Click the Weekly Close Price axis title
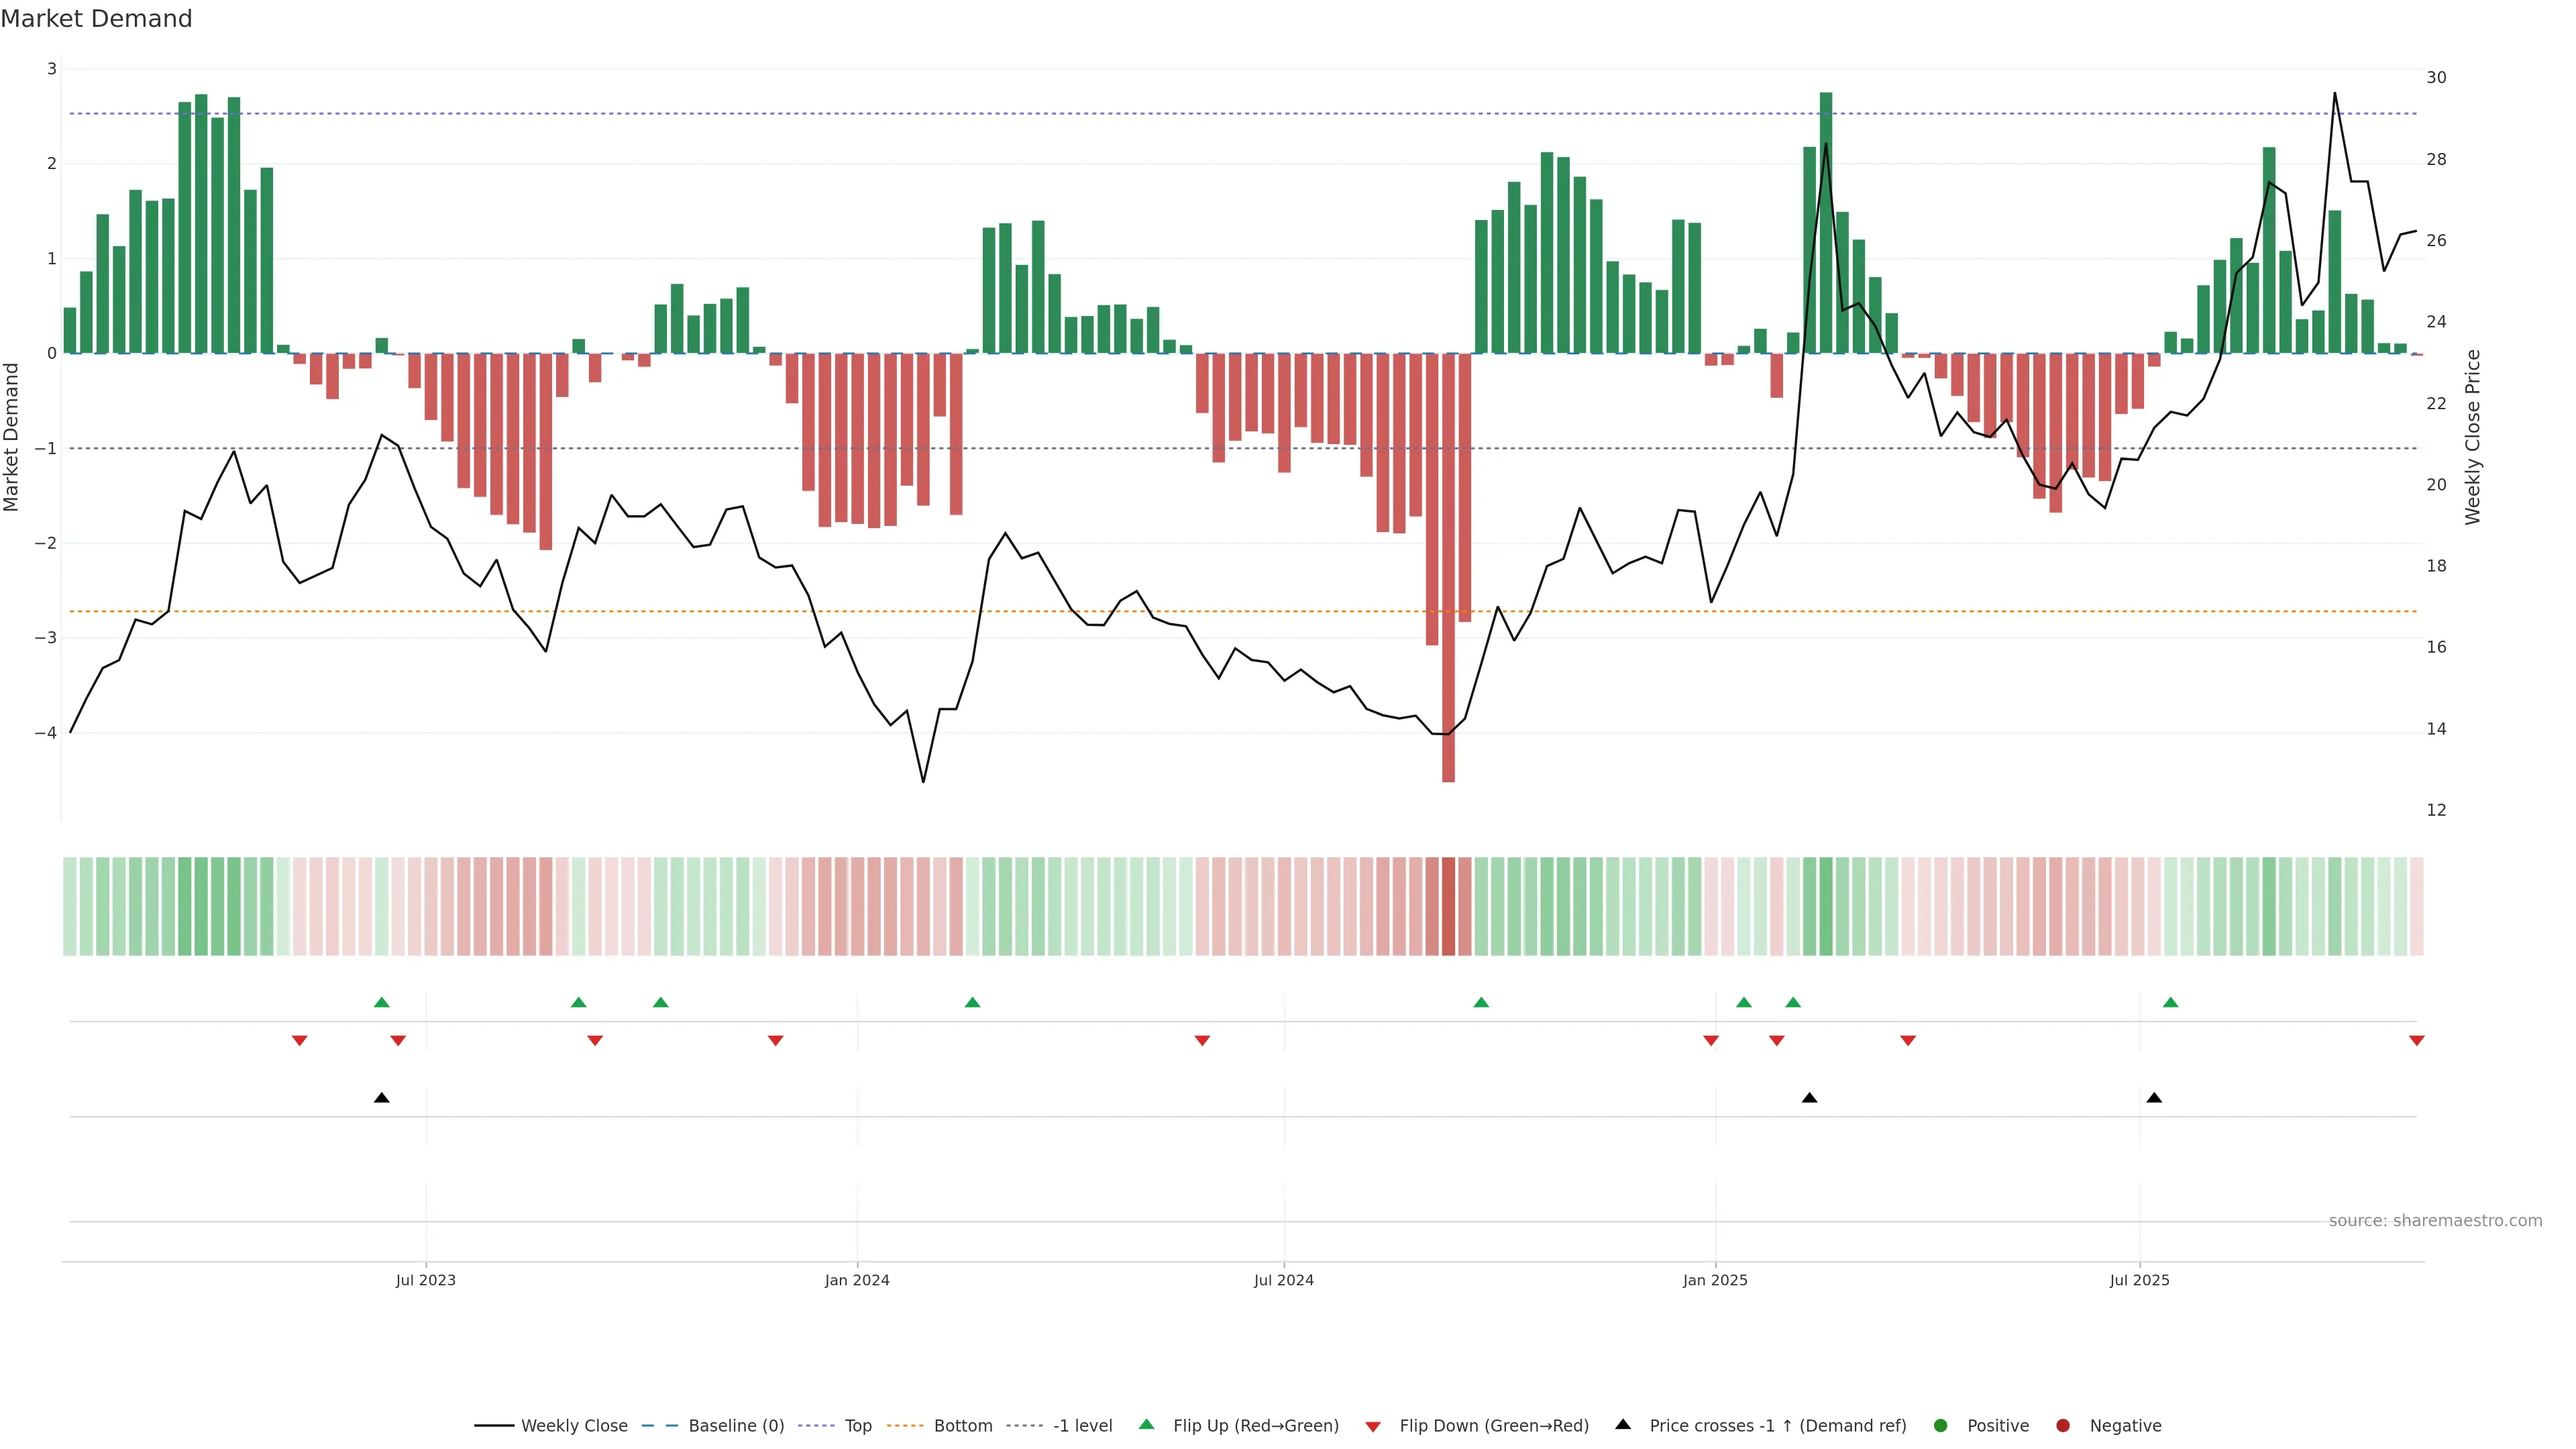 [x=2473, y=437]
